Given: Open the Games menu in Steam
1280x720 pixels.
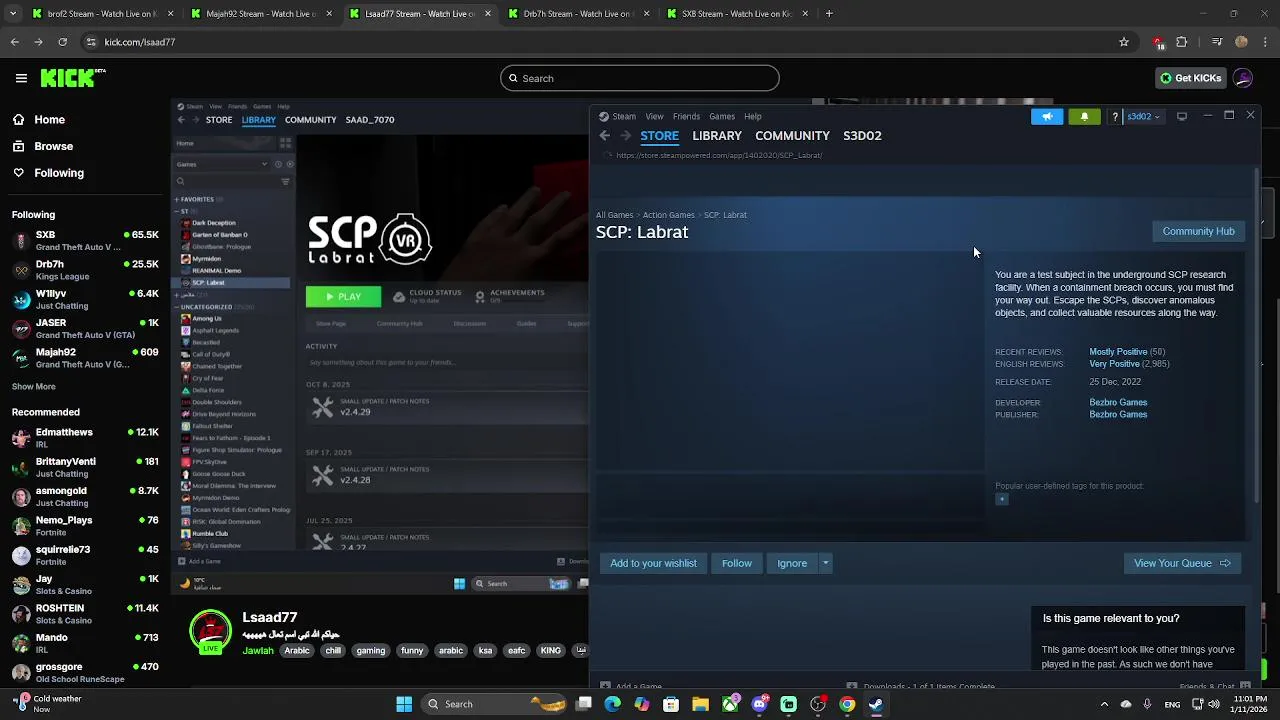Looking at the screenshot, I should tap(722, 117).
